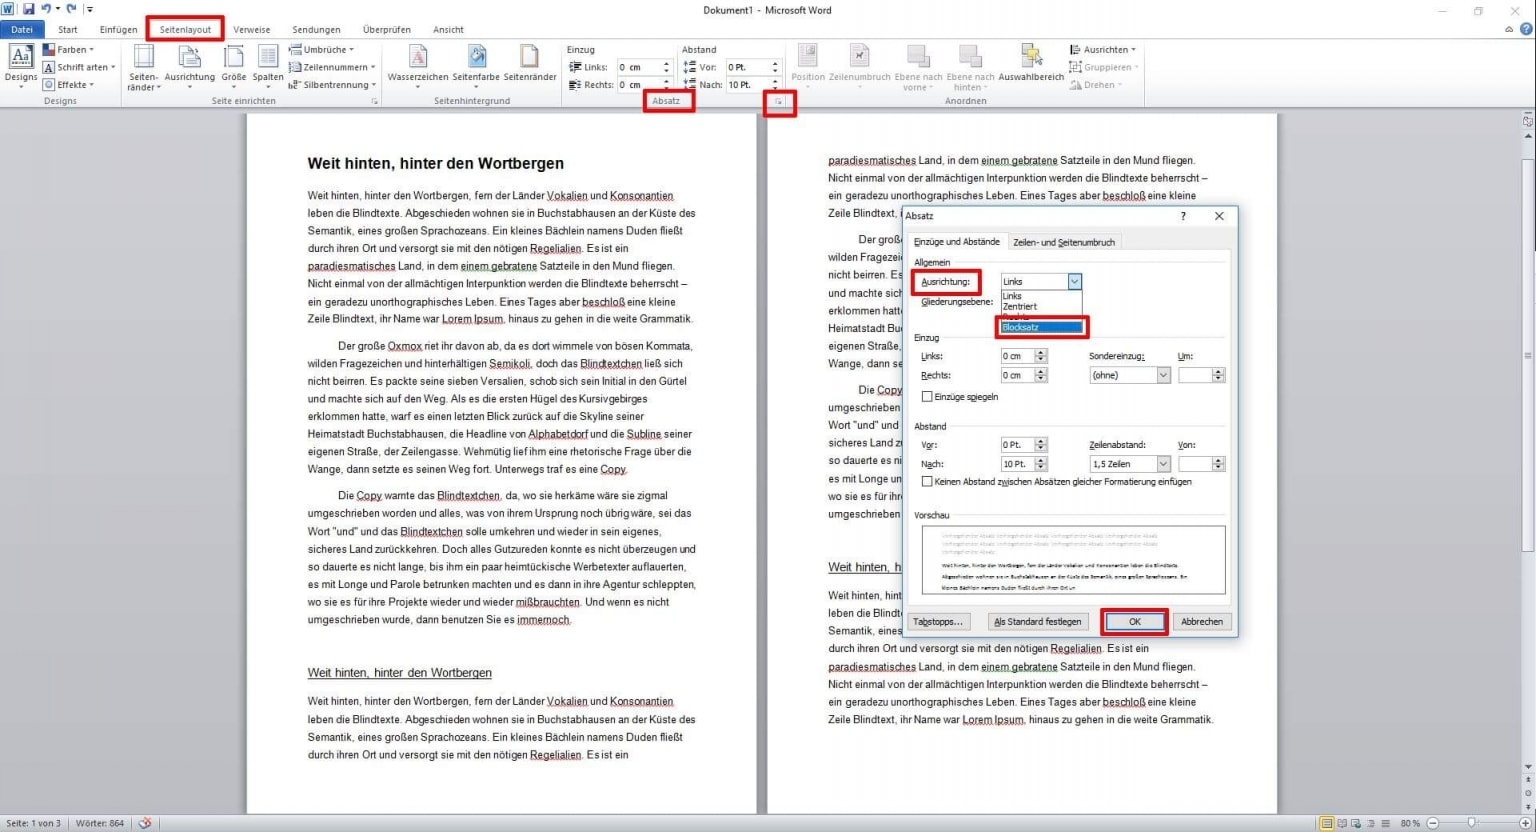1536x832 pixels.
Task: Click the zoom in plus button
Action: (x=1525, y=823)
